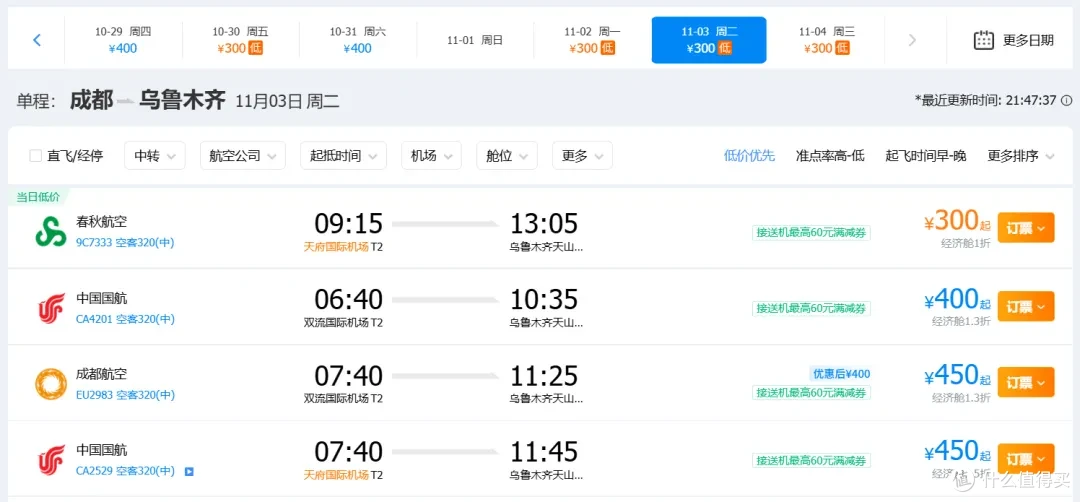1080x502 pixels.
Task: Open flight 9C7333 details link
Action: coord(125,242)
